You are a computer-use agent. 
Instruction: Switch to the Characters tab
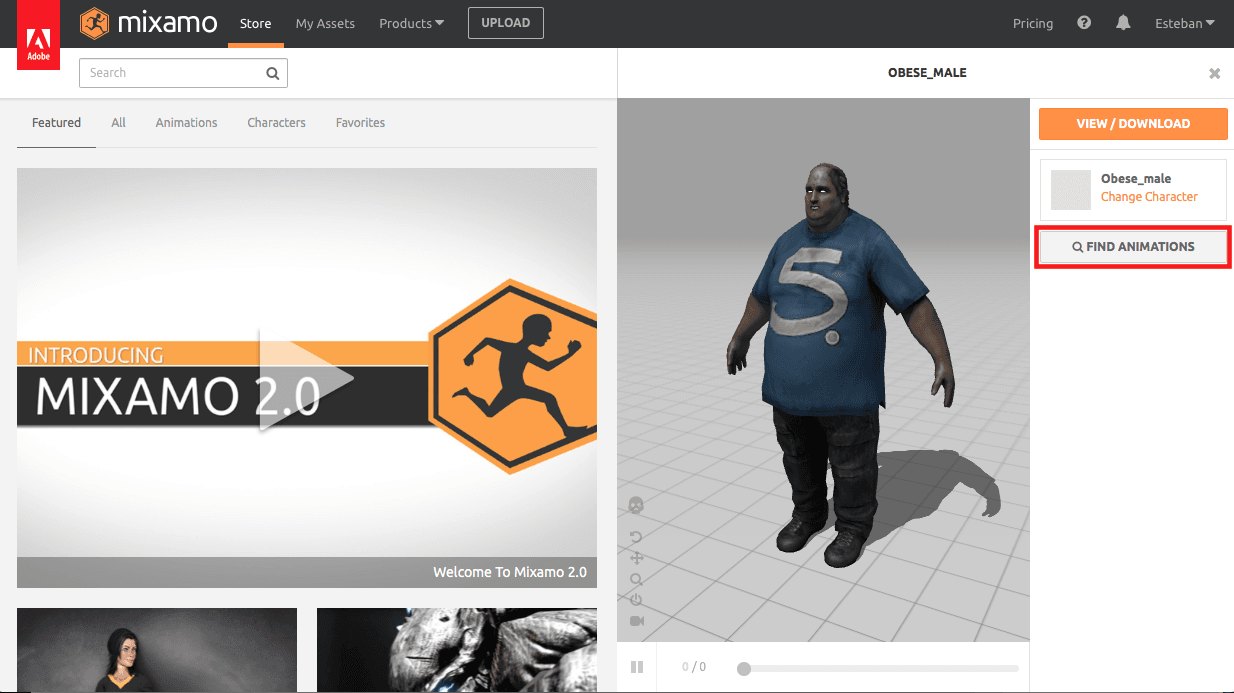point(276,122)
